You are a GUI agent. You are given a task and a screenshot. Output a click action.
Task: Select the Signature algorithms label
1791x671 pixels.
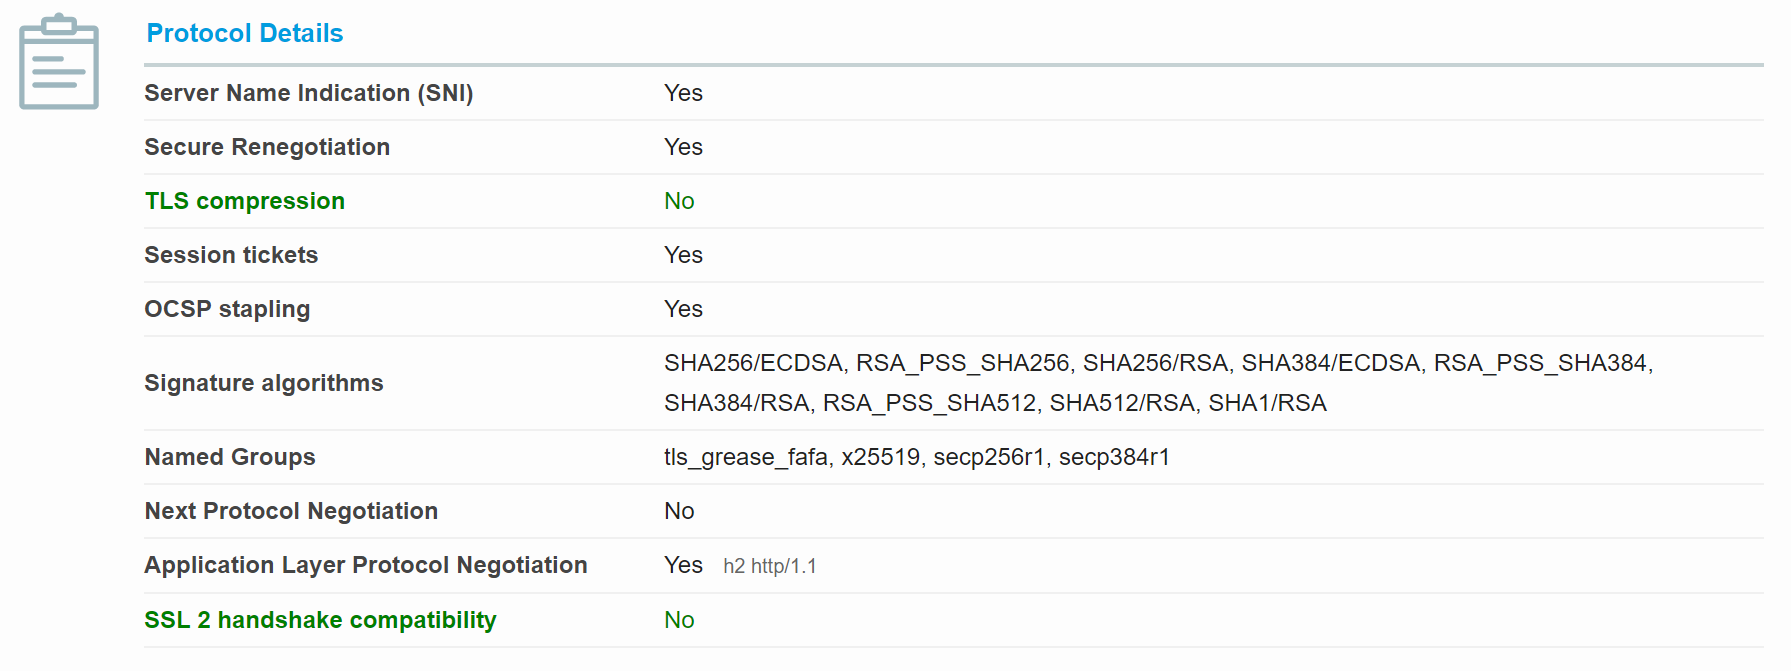(264, 383)
